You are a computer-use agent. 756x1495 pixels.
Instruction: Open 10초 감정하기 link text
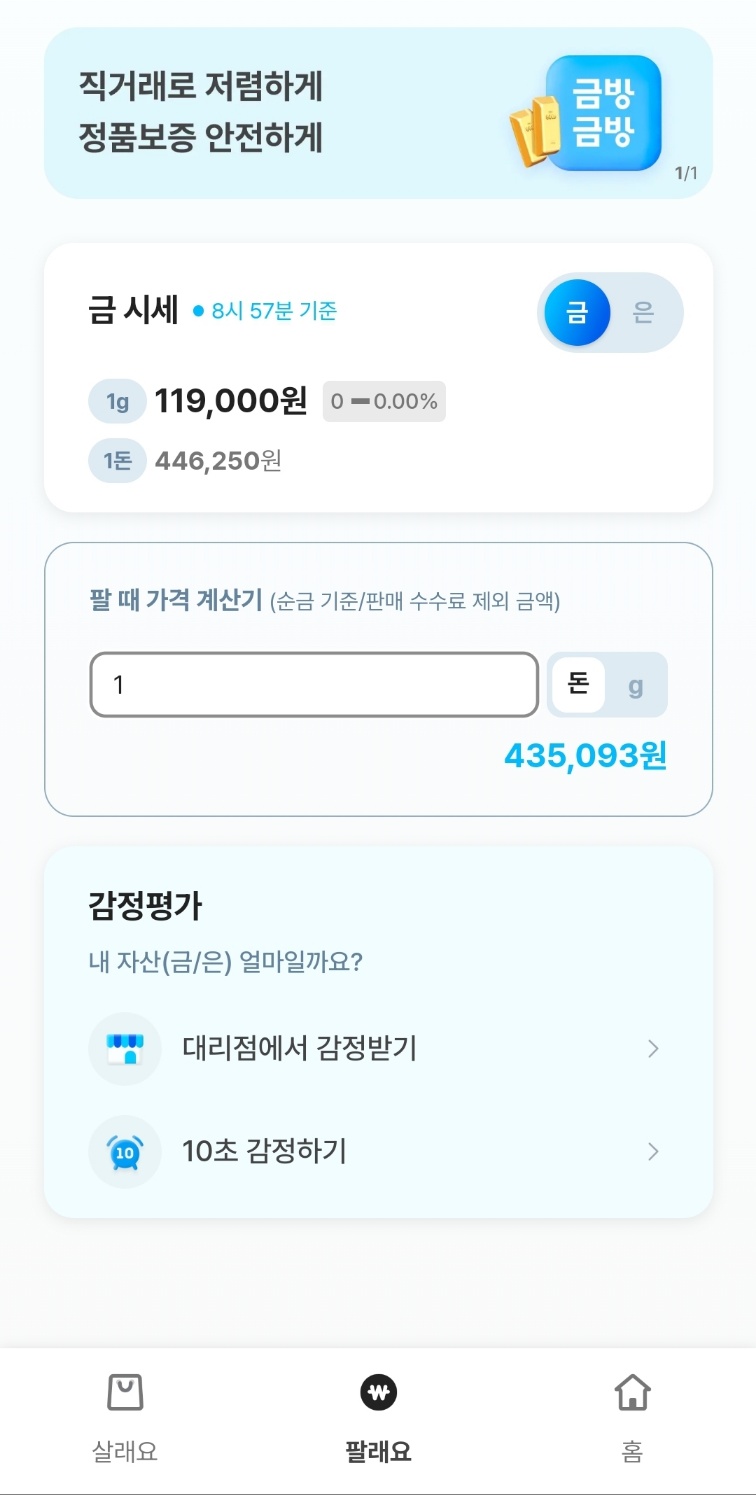click(264, 1151)
